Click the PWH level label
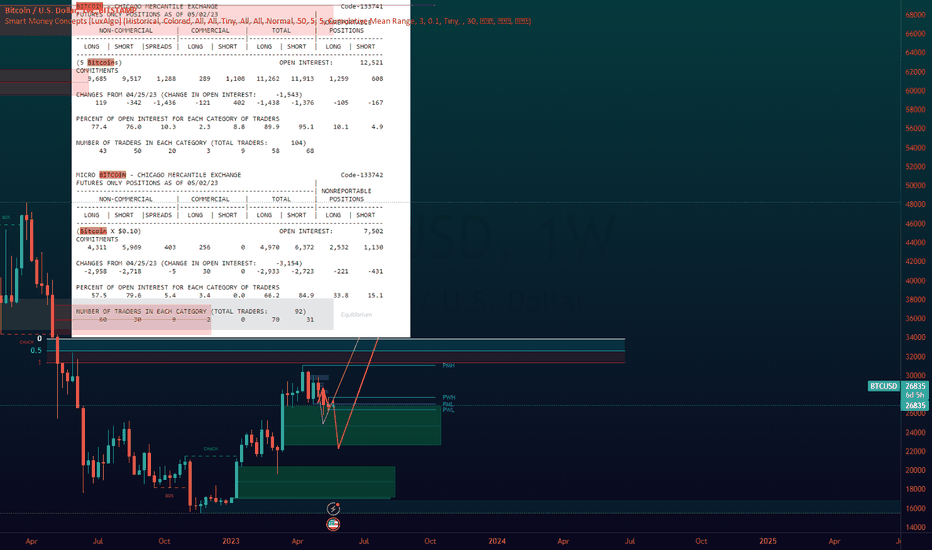The width and height of the screenshot is (932, 550). coord(449,397)
